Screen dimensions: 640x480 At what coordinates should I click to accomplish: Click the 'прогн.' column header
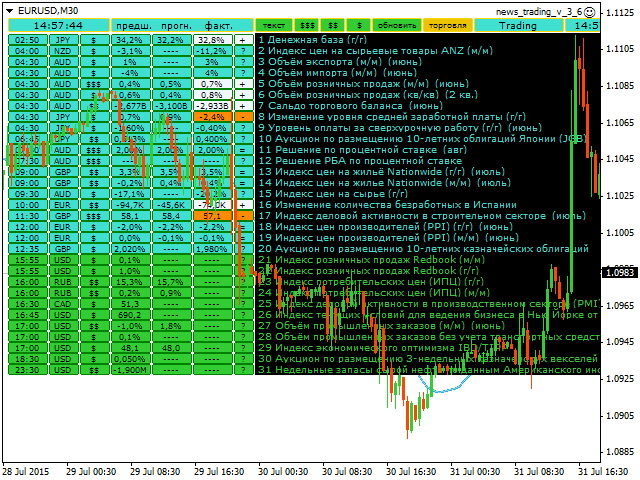tap(176, 26)
